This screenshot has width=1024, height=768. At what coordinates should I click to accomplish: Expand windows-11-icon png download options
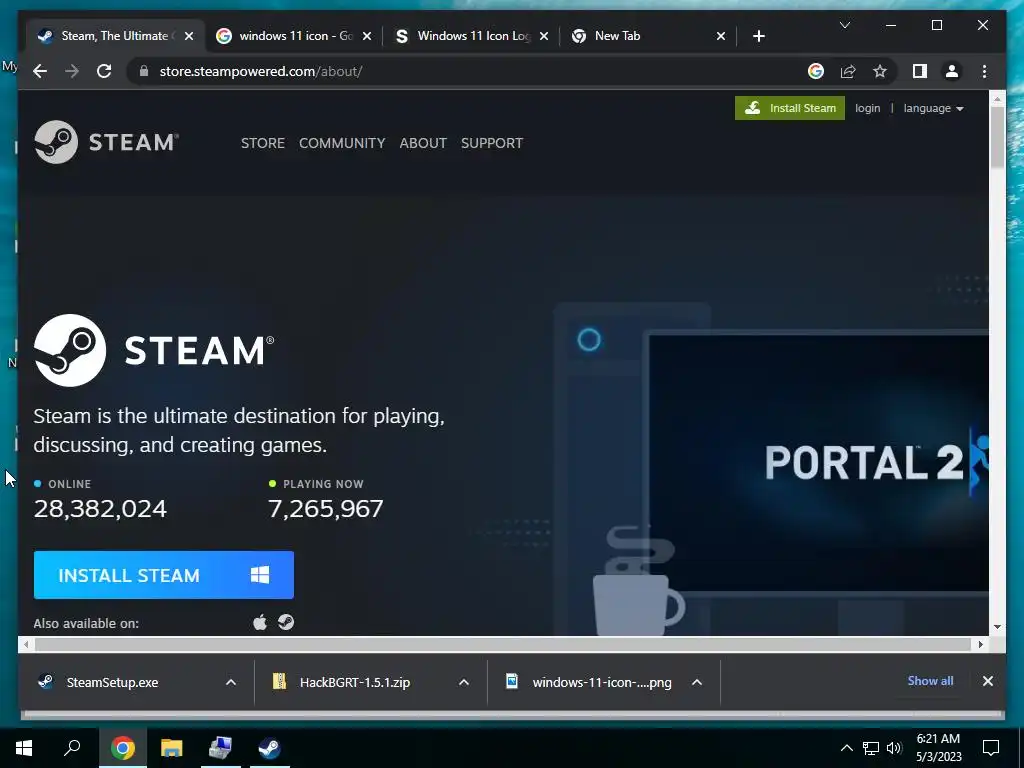[x=697, y=682]
